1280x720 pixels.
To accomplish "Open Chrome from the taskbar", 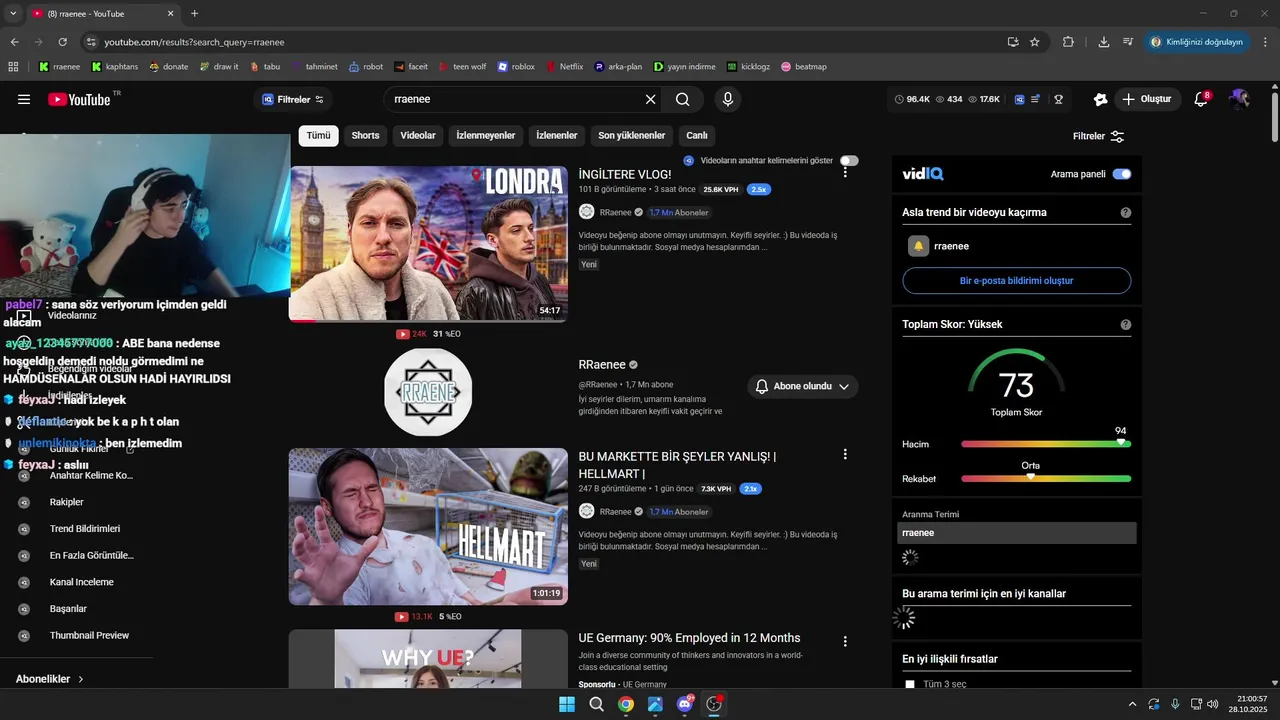I will [x=626, y=704].
